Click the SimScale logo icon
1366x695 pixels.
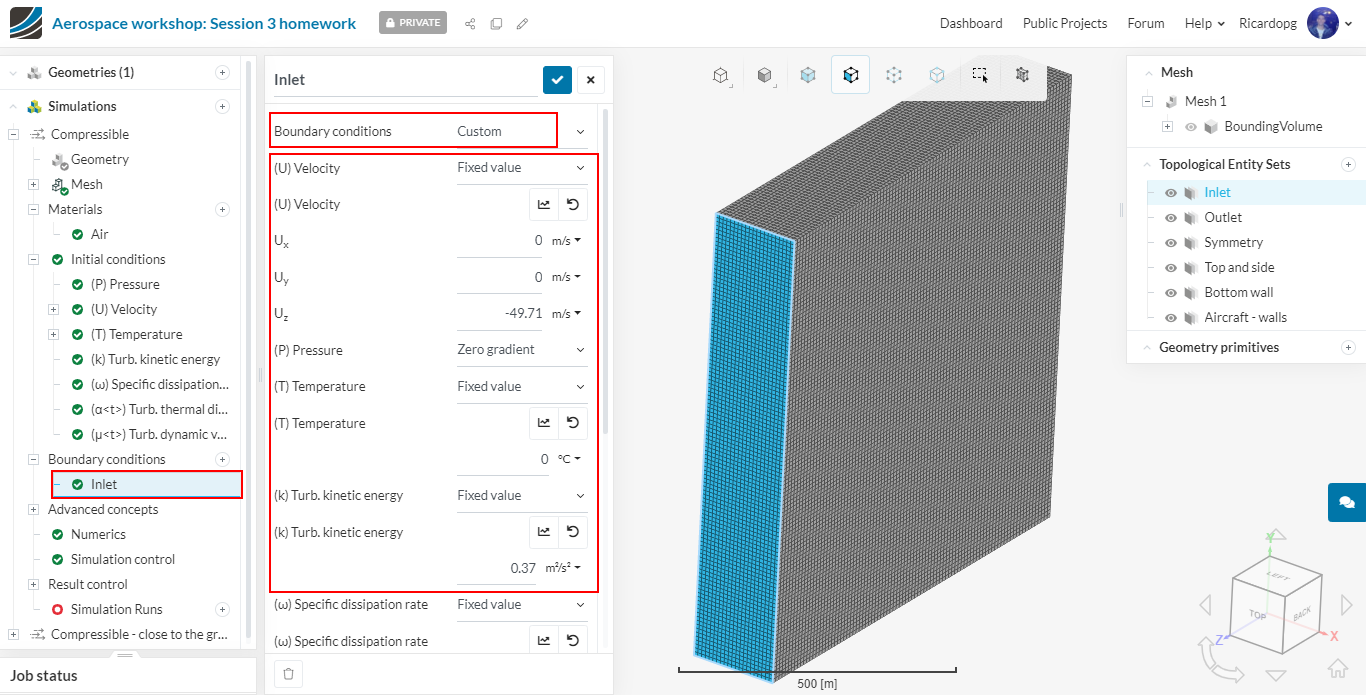(x=26, y=22)
